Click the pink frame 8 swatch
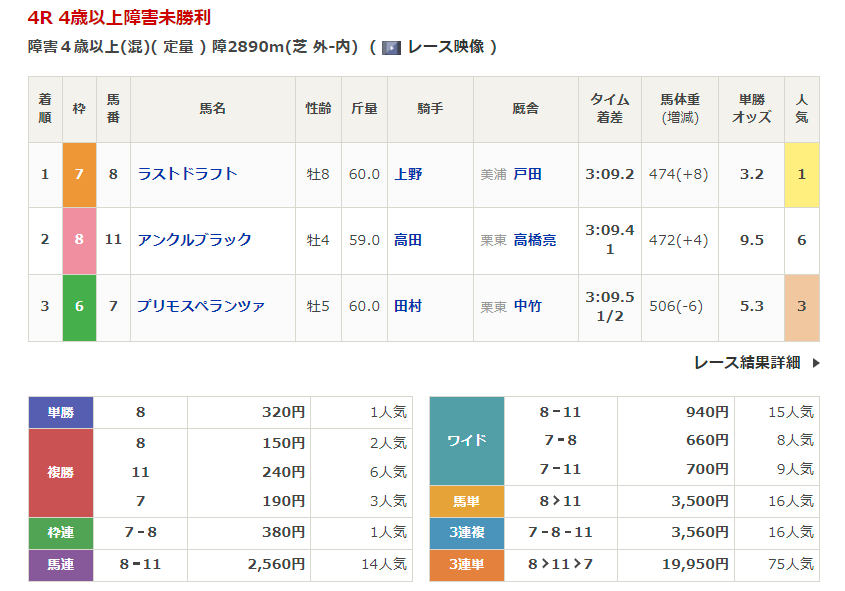This screenshot has width=845, height=591. (x=79, y=240)
